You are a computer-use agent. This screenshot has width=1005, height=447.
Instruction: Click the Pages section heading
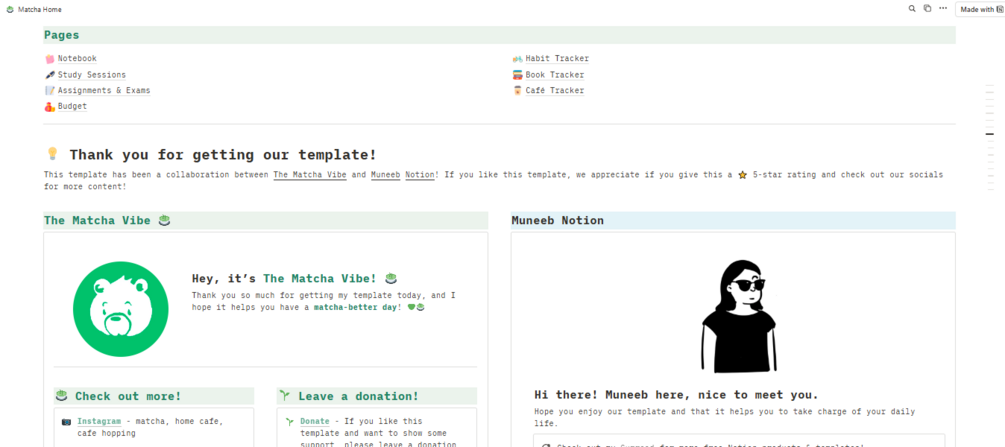coord(62,35)
